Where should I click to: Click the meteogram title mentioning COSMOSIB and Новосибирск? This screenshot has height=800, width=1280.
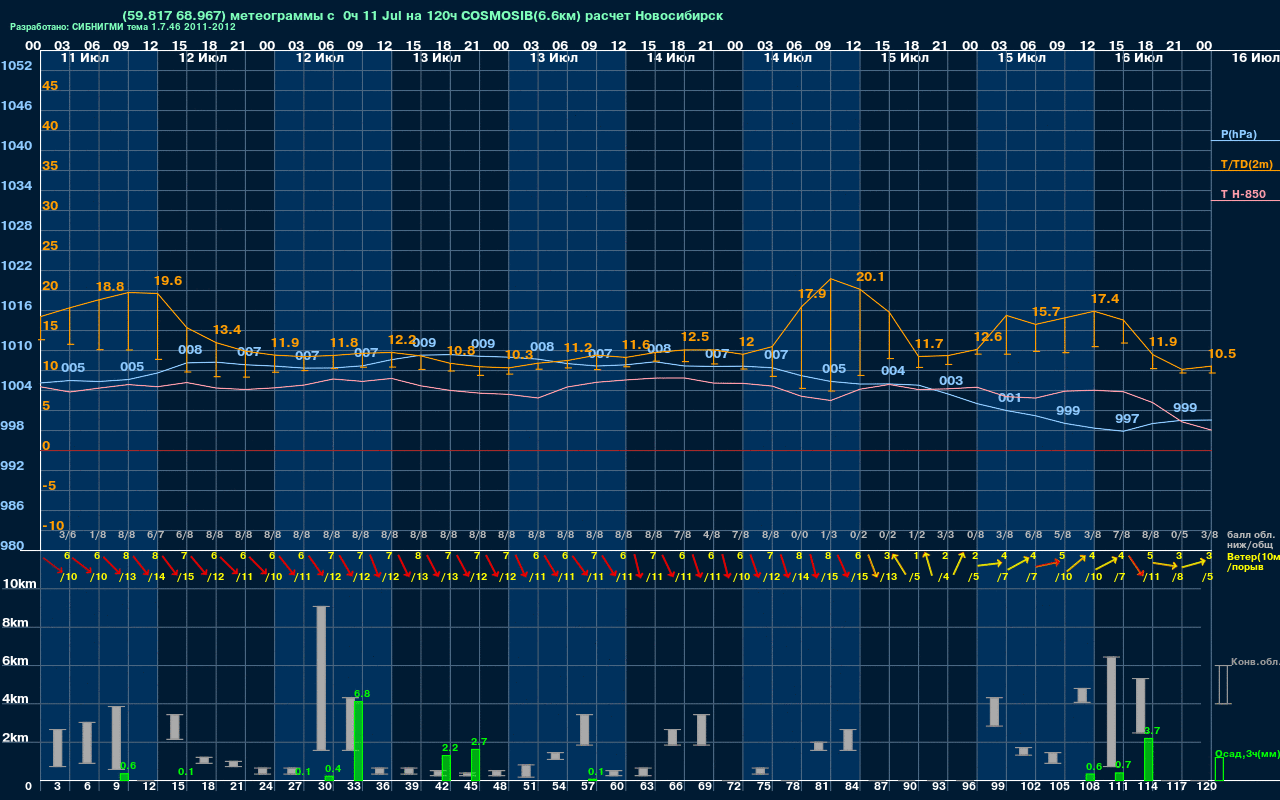pos(422,16)
